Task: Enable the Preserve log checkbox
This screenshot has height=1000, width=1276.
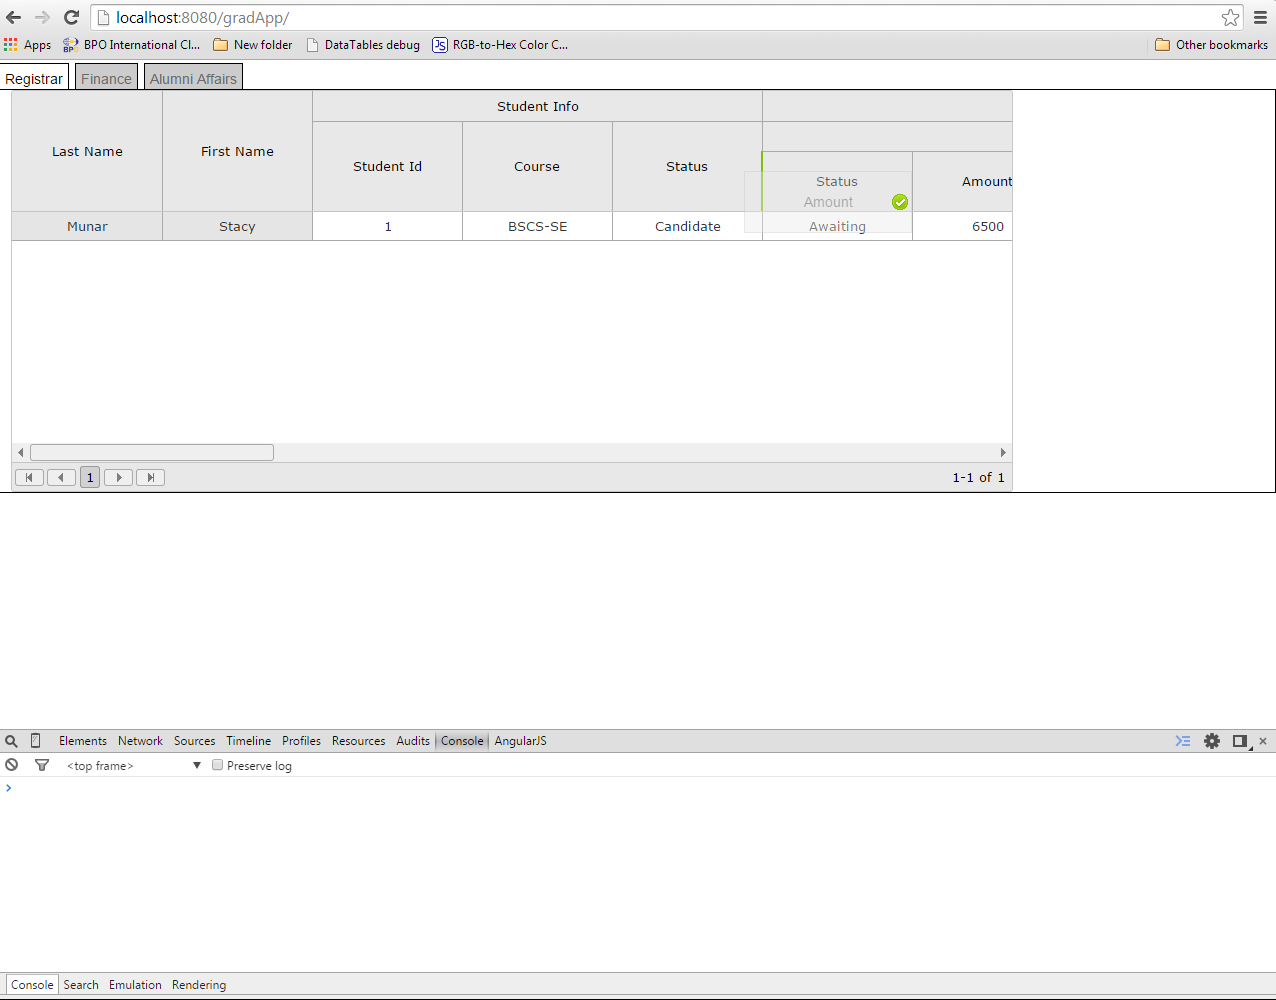Action: 217,765
